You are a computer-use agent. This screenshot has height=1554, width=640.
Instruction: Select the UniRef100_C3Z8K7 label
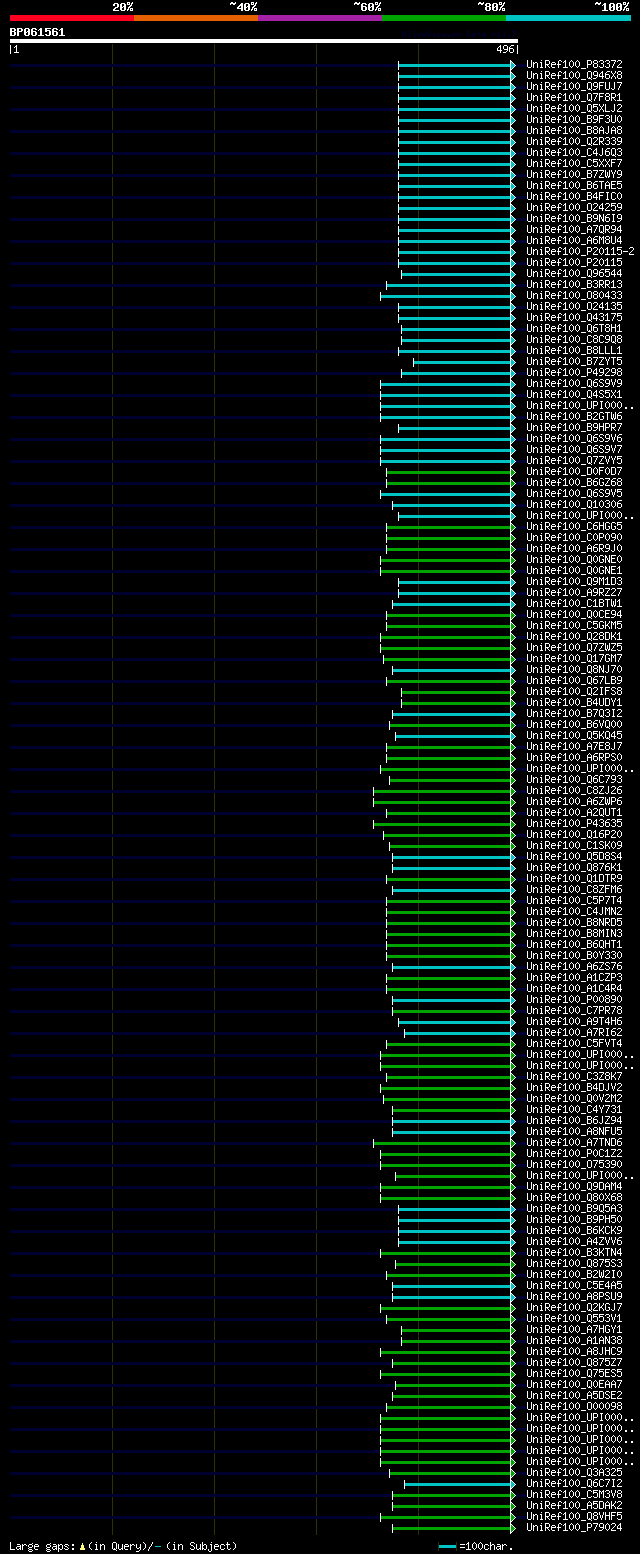click(574, 1077)
